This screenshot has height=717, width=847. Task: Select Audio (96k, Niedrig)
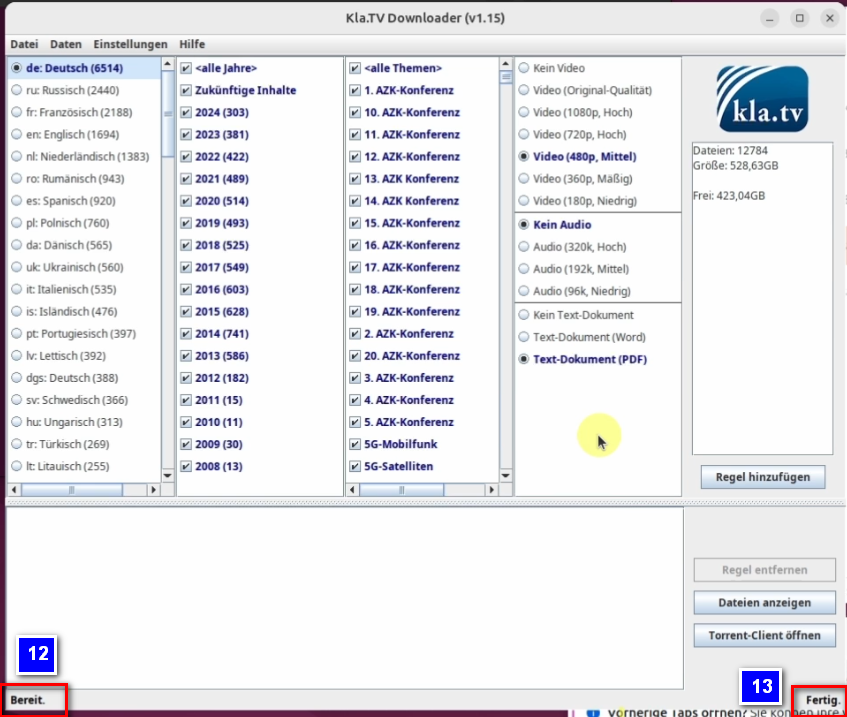pos(574,291)
